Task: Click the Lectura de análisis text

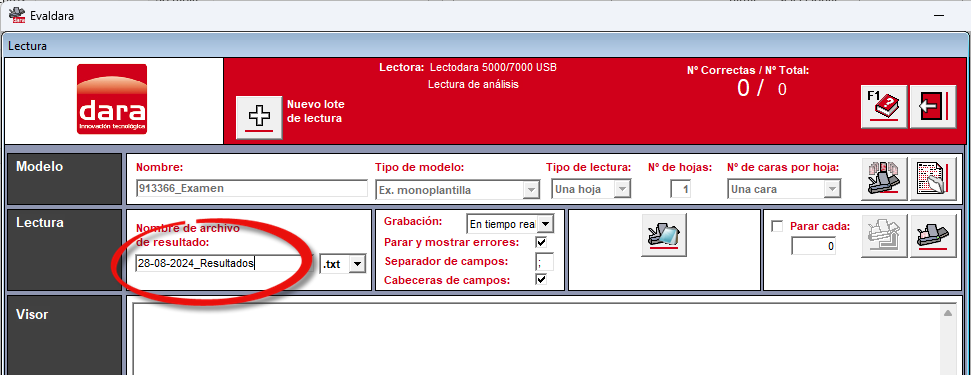Action: (x=473, y=84)
